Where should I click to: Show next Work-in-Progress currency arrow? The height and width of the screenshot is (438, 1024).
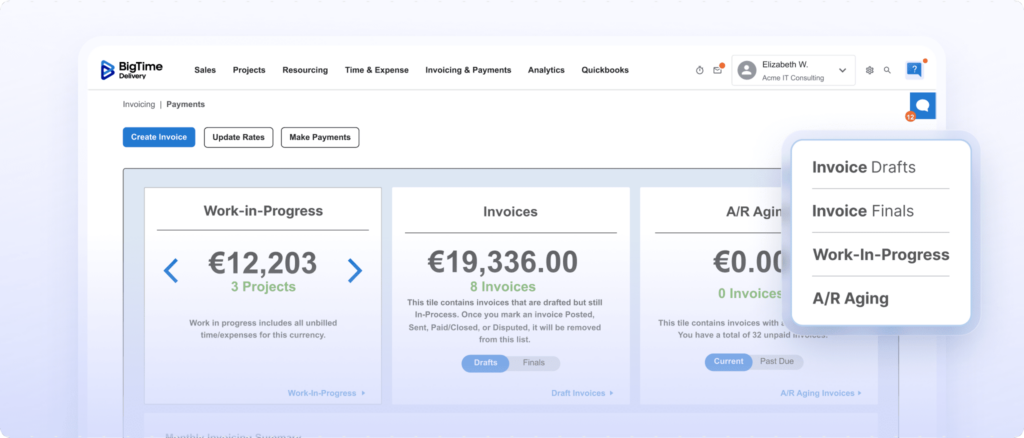[355, 271]
